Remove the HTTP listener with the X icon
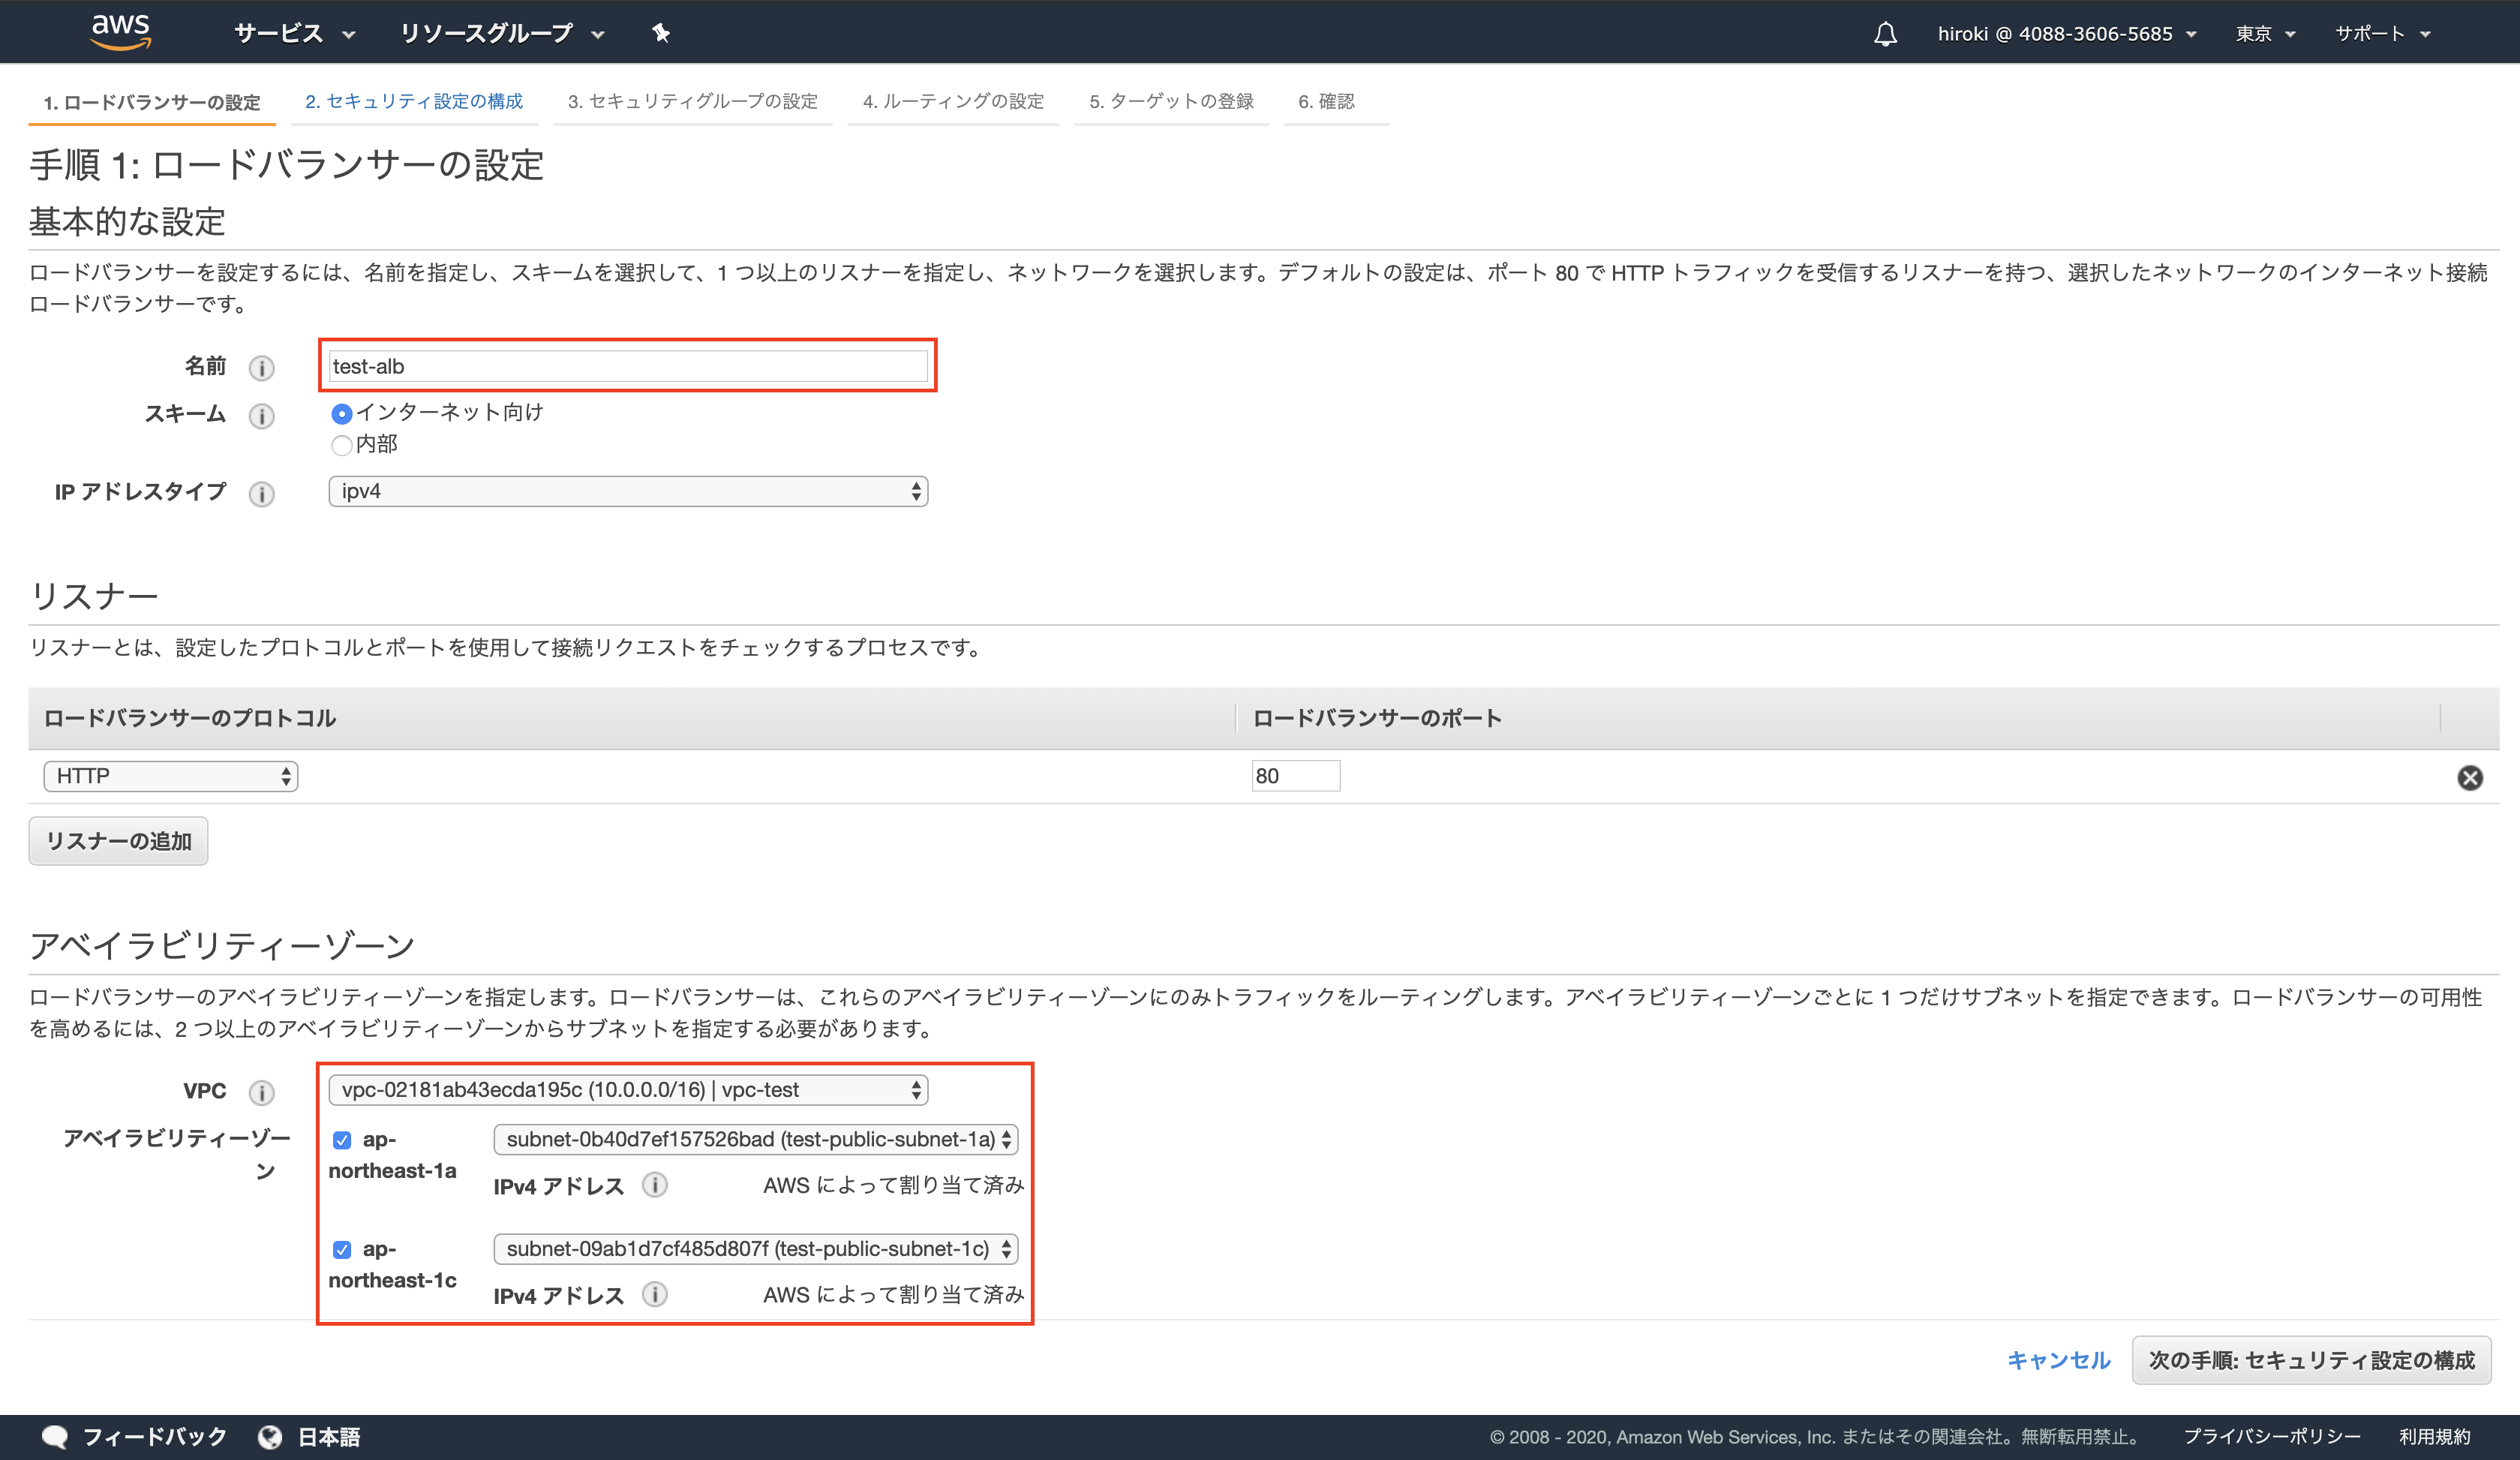 click(x=2471, y=777)
